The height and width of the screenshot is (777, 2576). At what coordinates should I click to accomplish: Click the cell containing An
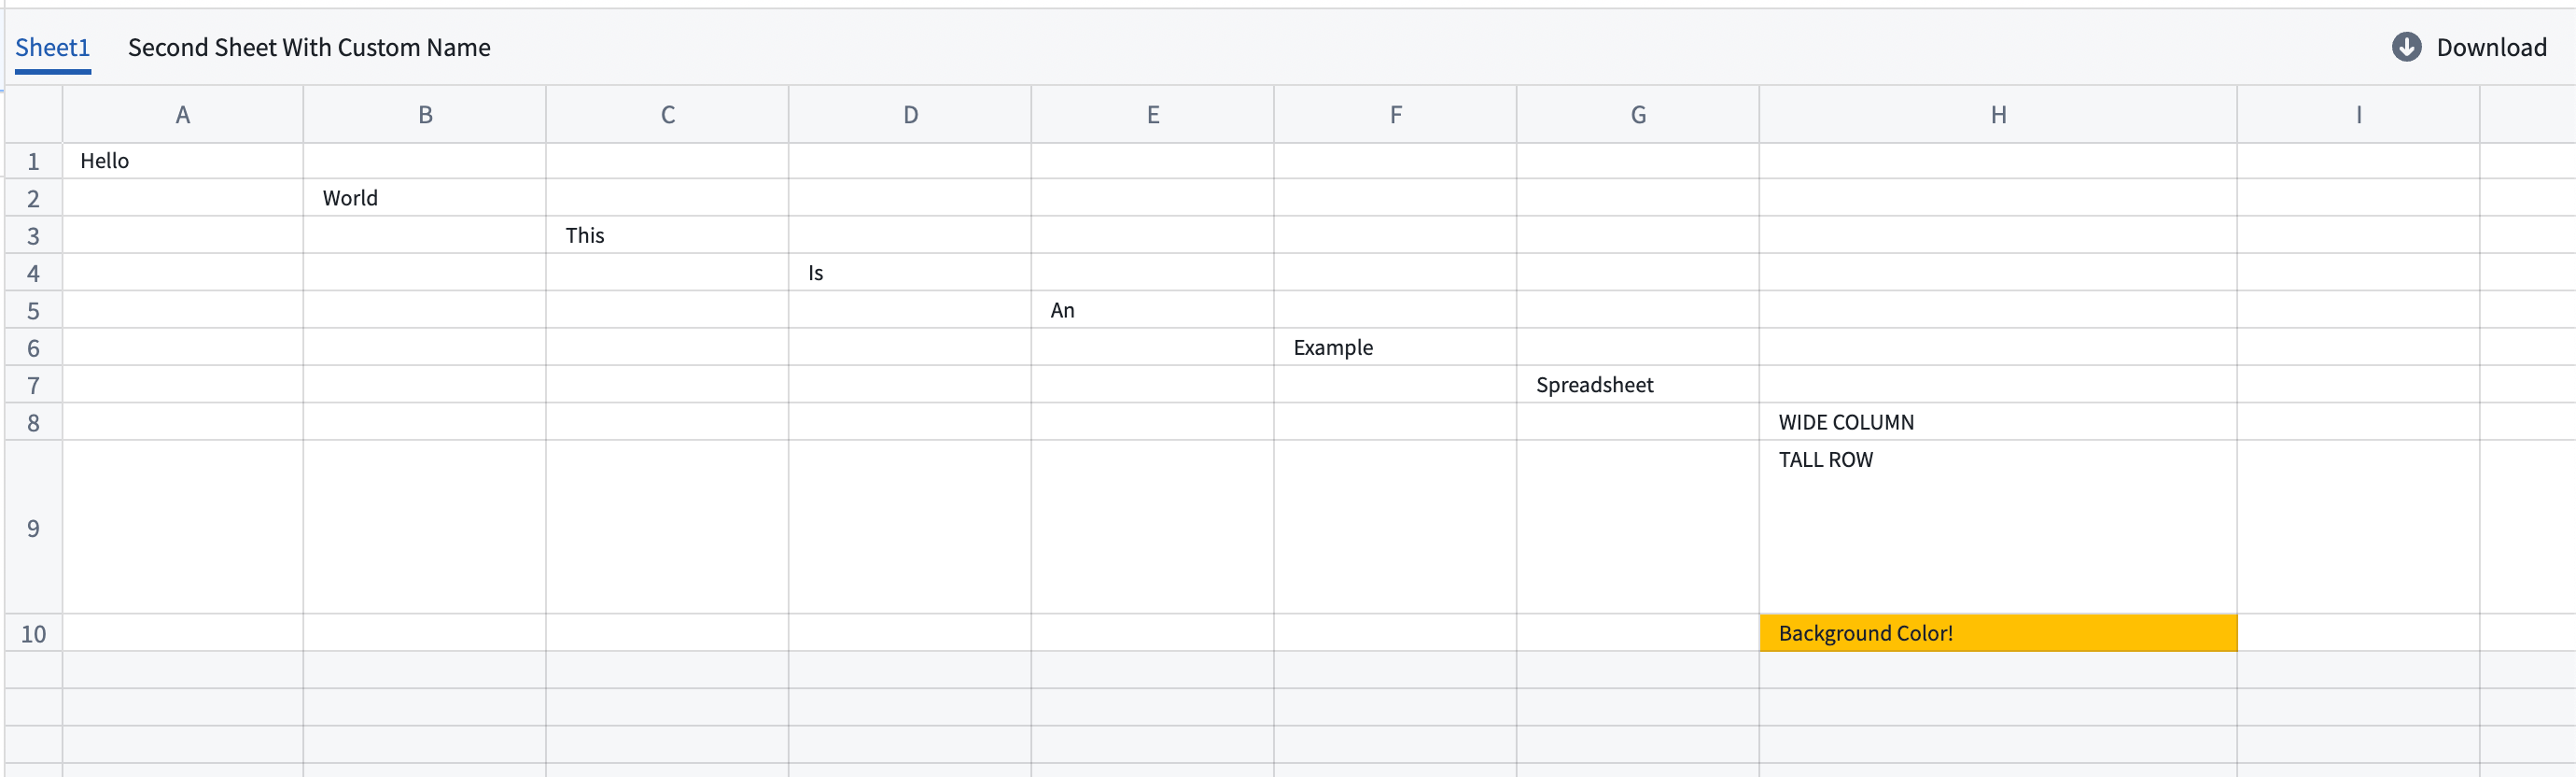[1152, 309]
